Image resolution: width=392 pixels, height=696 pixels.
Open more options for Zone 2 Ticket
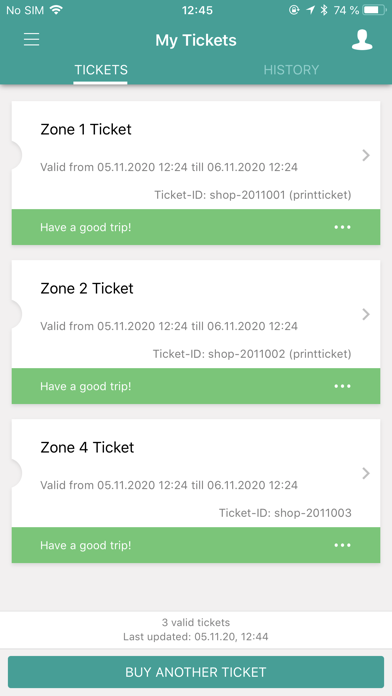[x=342, y=386]
